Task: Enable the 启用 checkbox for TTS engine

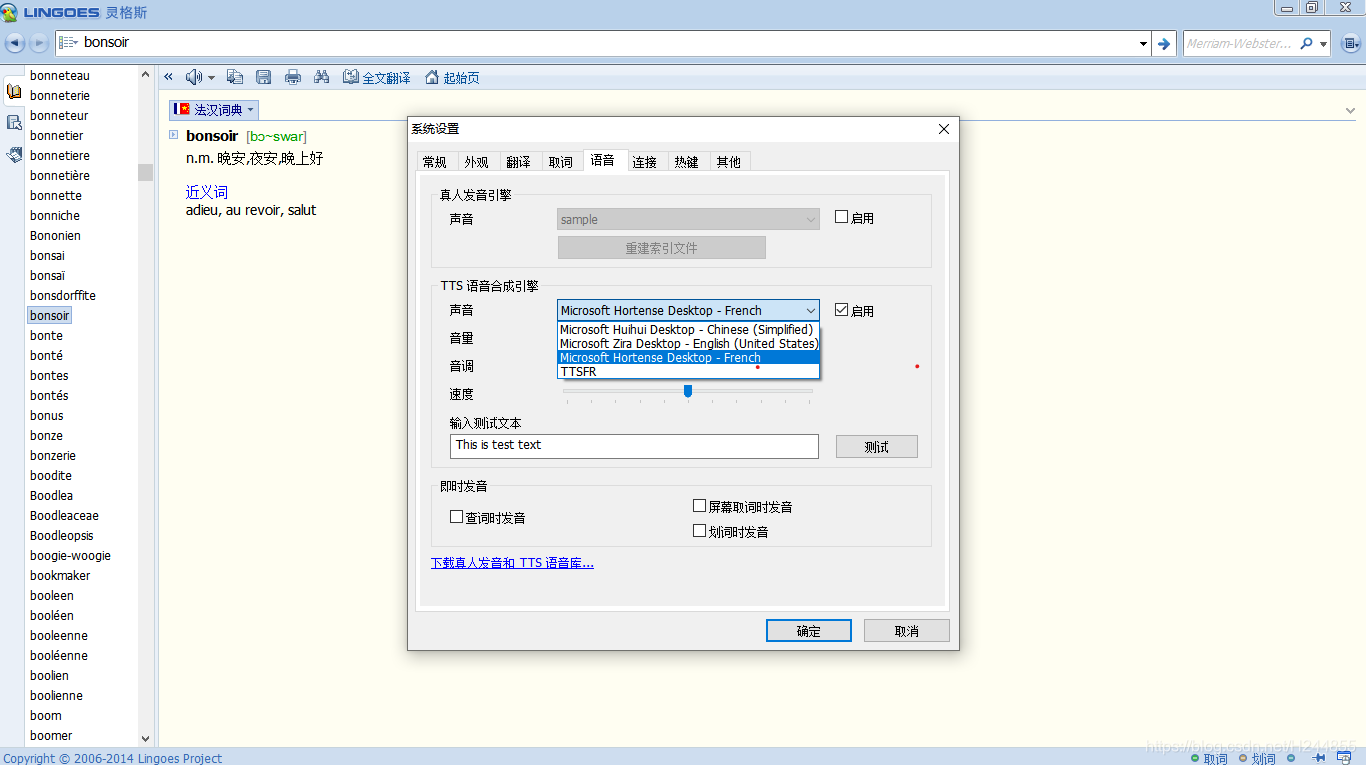Action: click(x=843, y=310)
